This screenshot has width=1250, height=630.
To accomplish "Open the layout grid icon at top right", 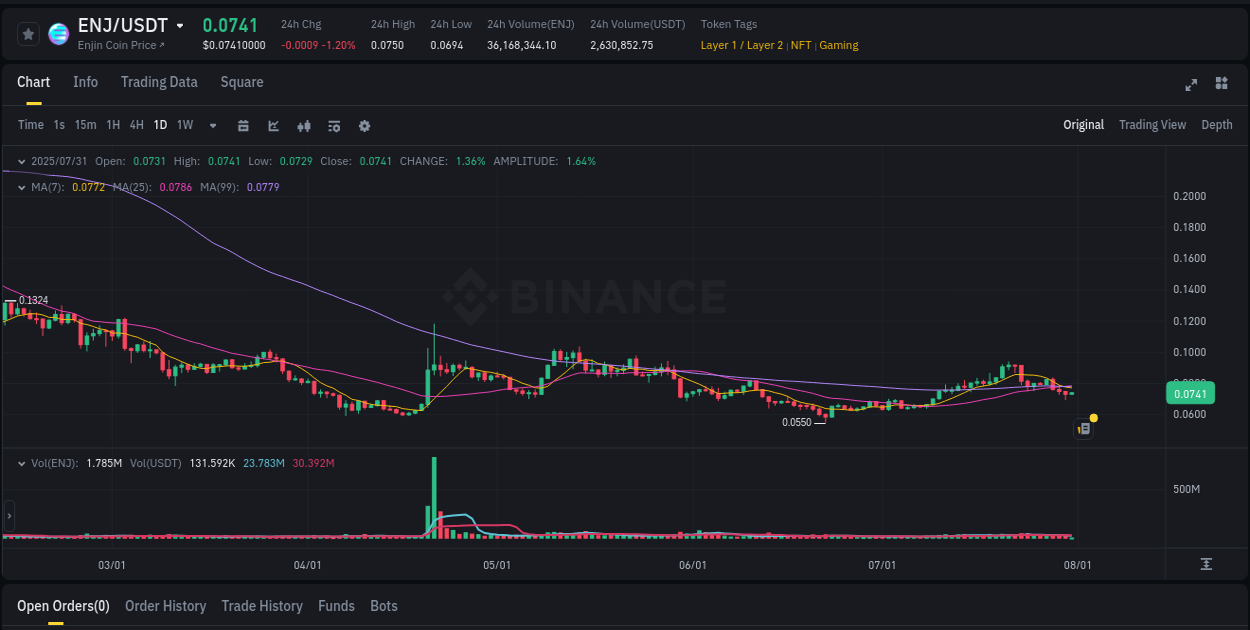I will (1222, 86).
